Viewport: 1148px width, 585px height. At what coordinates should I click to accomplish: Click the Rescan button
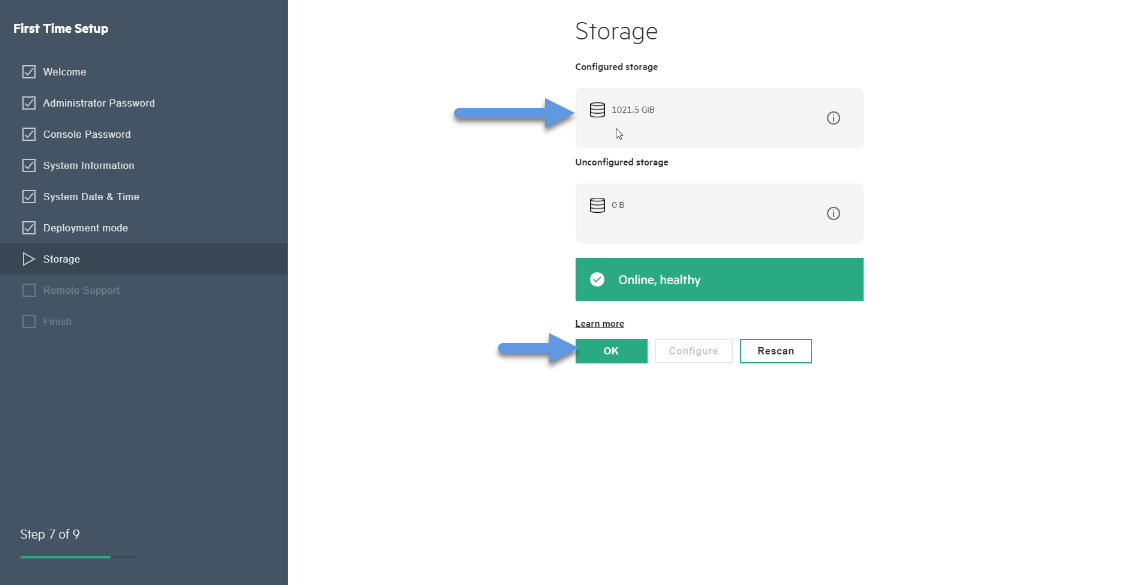click(x=775, y=351)
